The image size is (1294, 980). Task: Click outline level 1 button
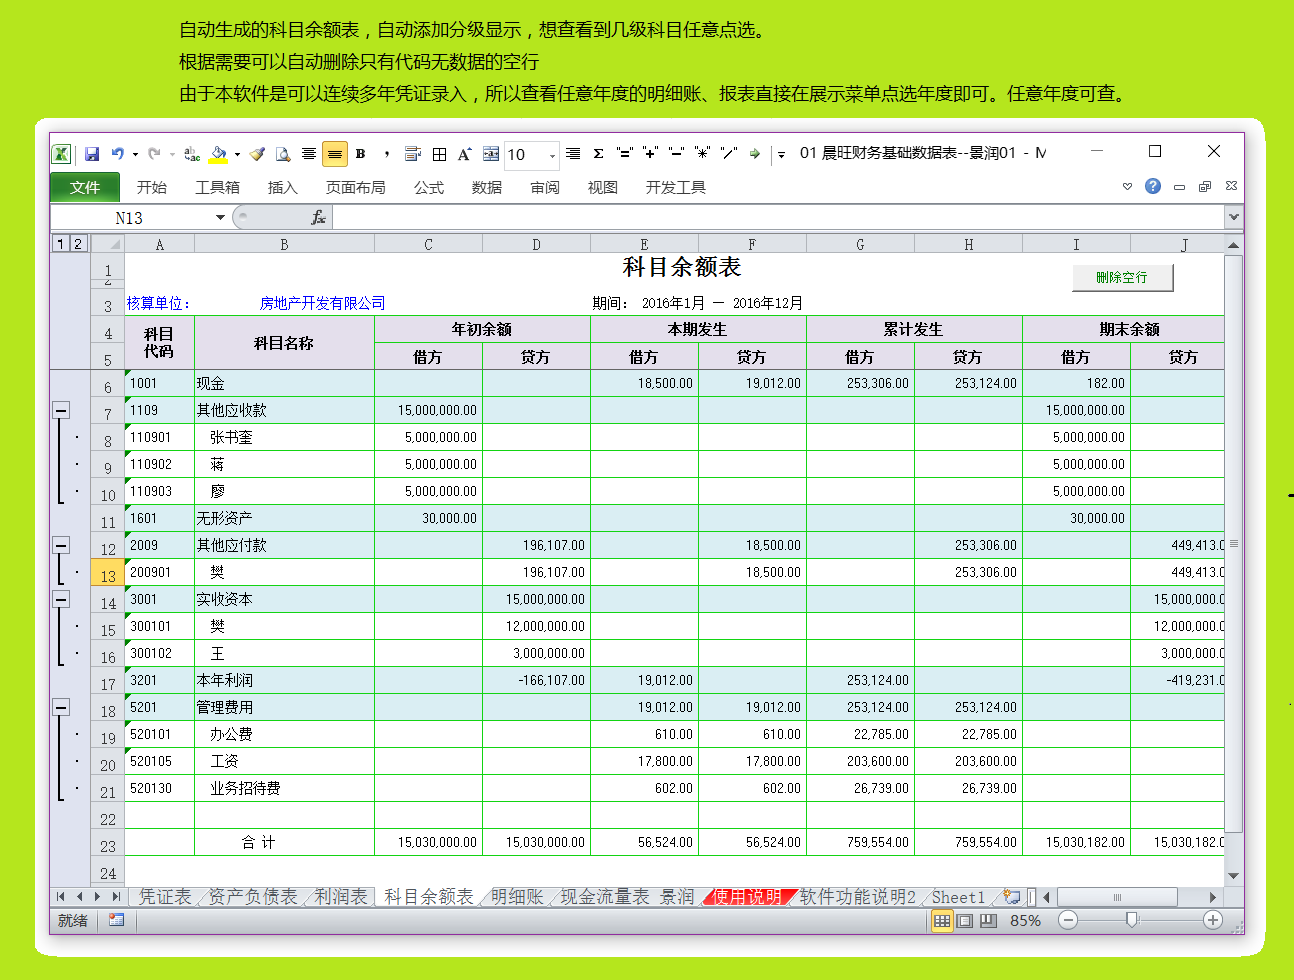click(x=60, y=243)
